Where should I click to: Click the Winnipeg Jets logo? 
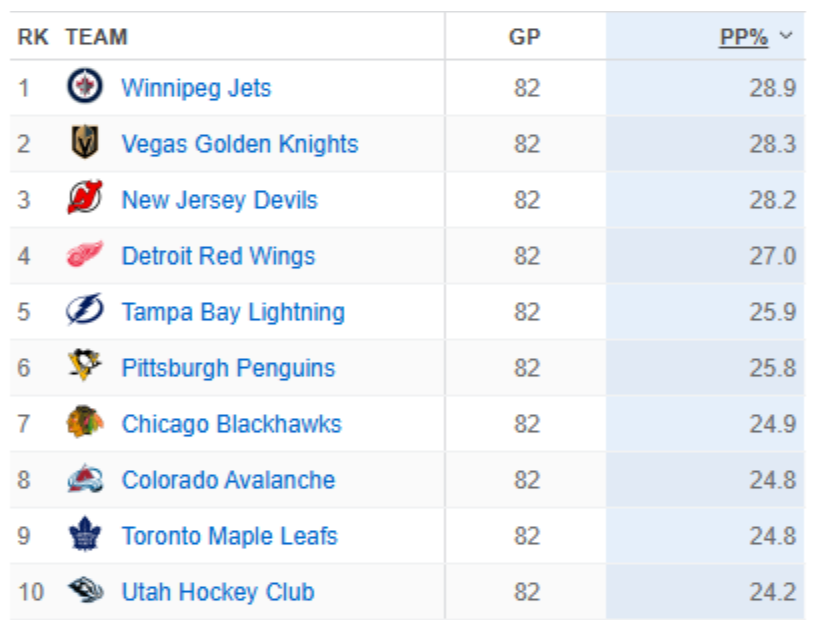[85, 86]
